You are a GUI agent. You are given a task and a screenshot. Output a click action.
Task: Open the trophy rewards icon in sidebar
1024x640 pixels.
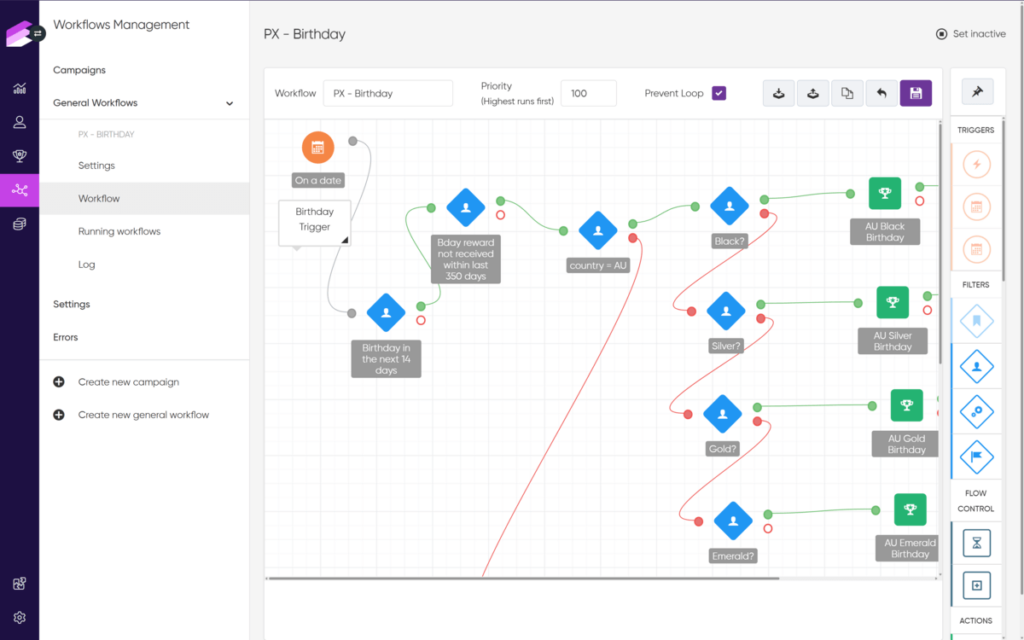click(20, 156)
